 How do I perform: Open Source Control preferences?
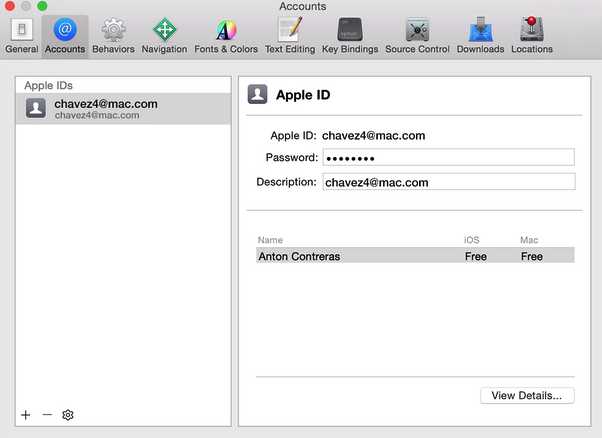coord(417,36)
